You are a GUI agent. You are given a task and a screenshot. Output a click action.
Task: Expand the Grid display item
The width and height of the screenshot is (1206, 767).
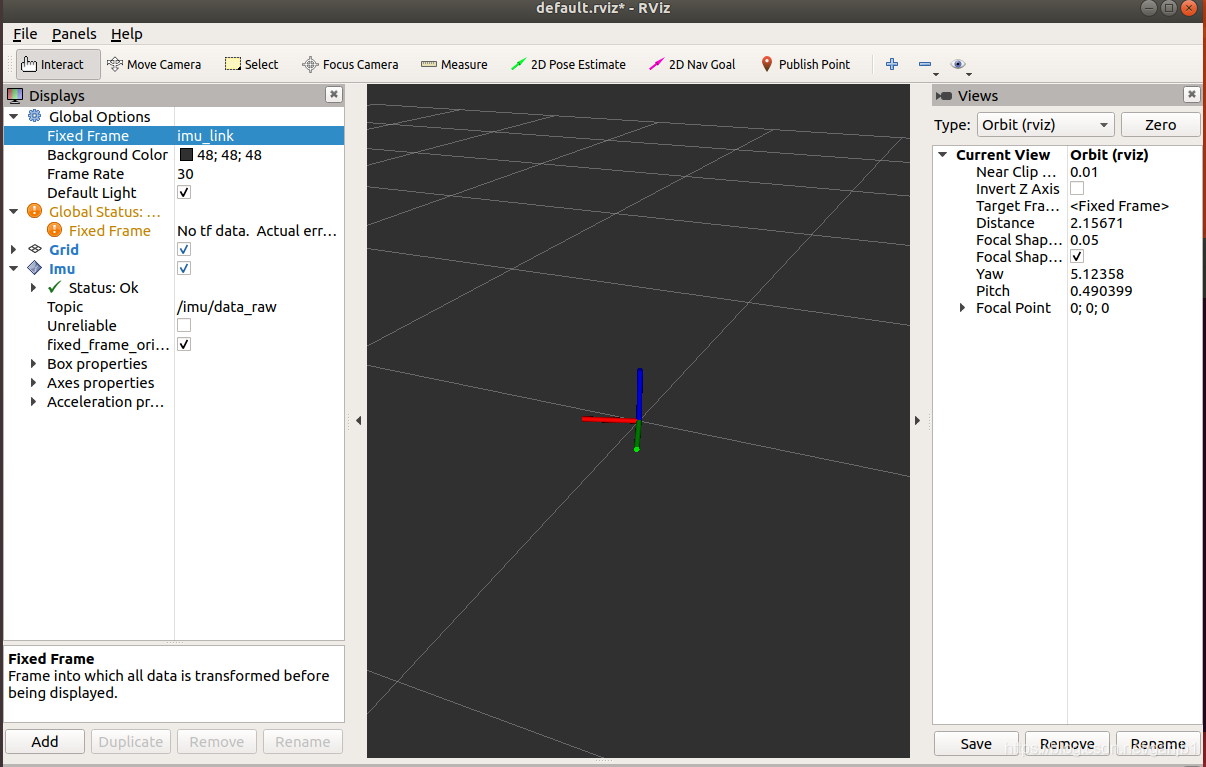pyautogui.click(x=14, y=249)
